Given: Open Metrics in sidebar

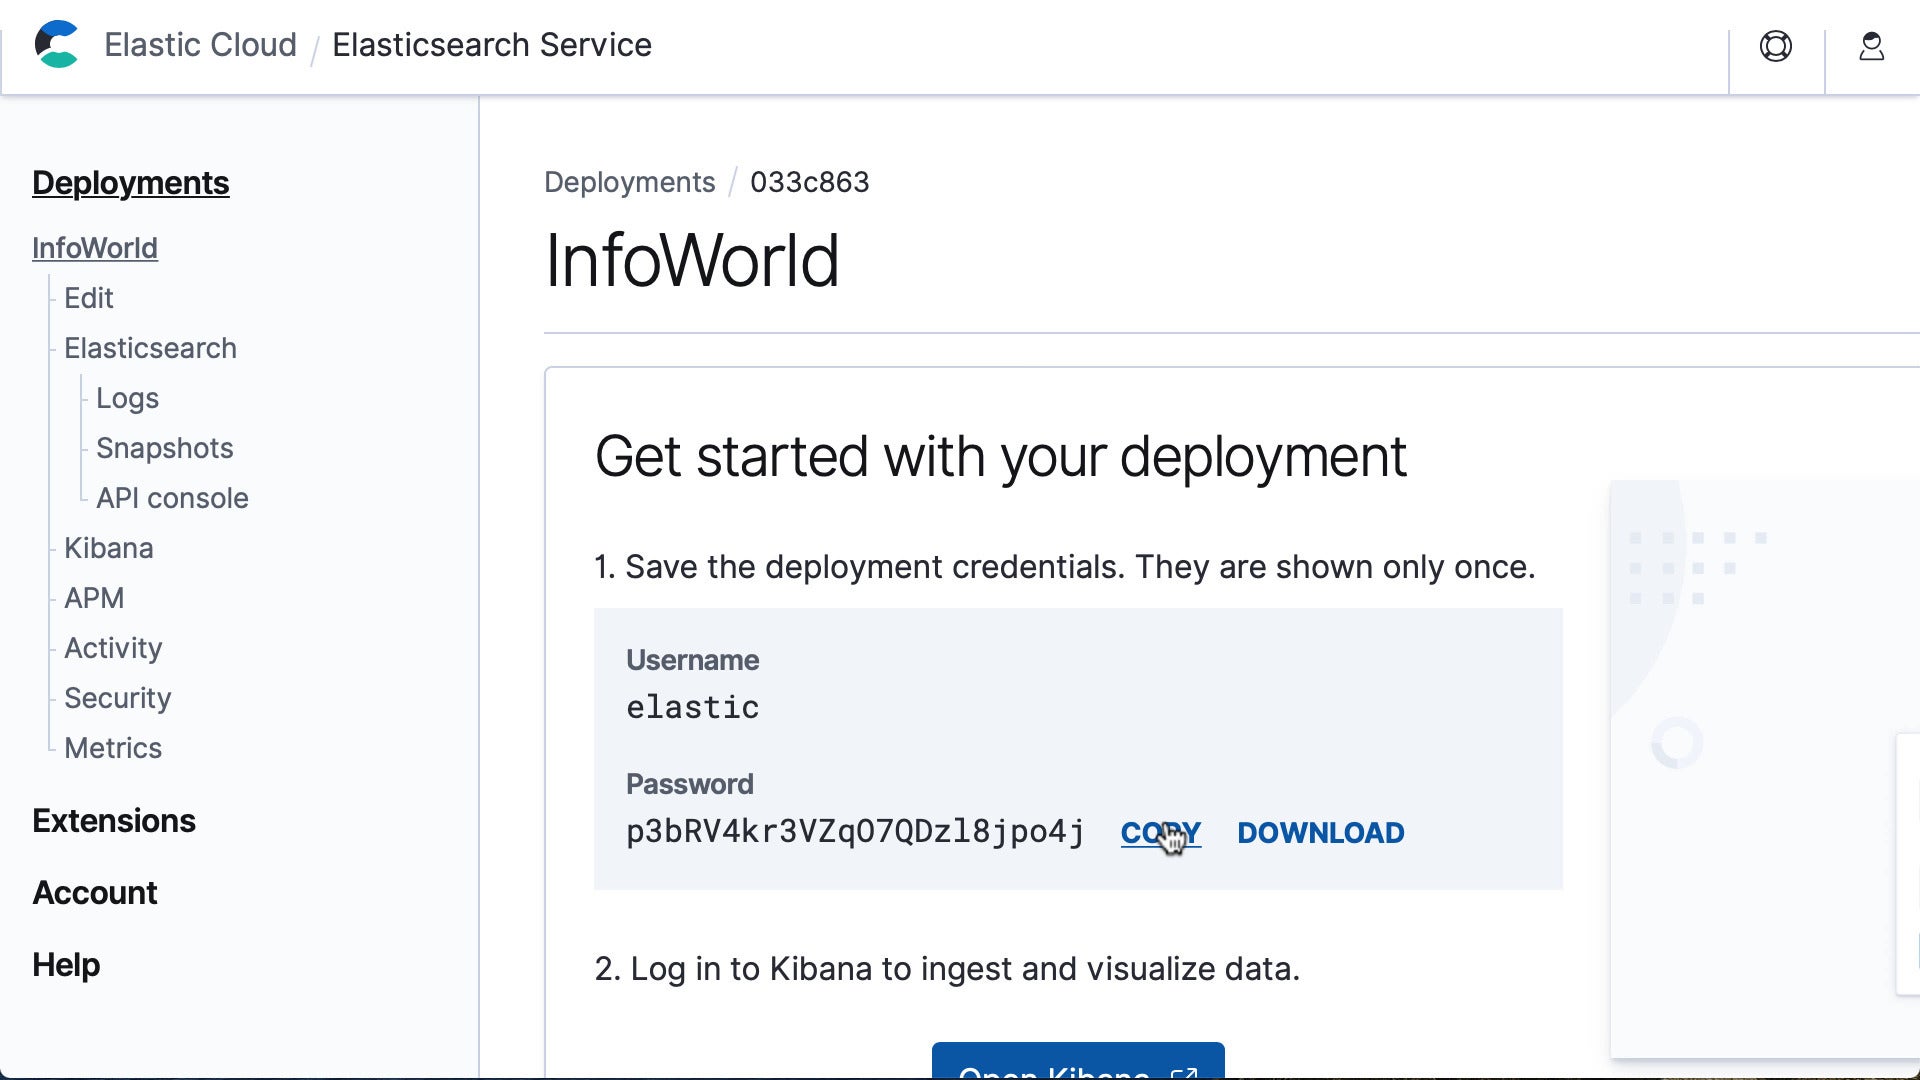Looking at the screenshot, I should [113, 748].
